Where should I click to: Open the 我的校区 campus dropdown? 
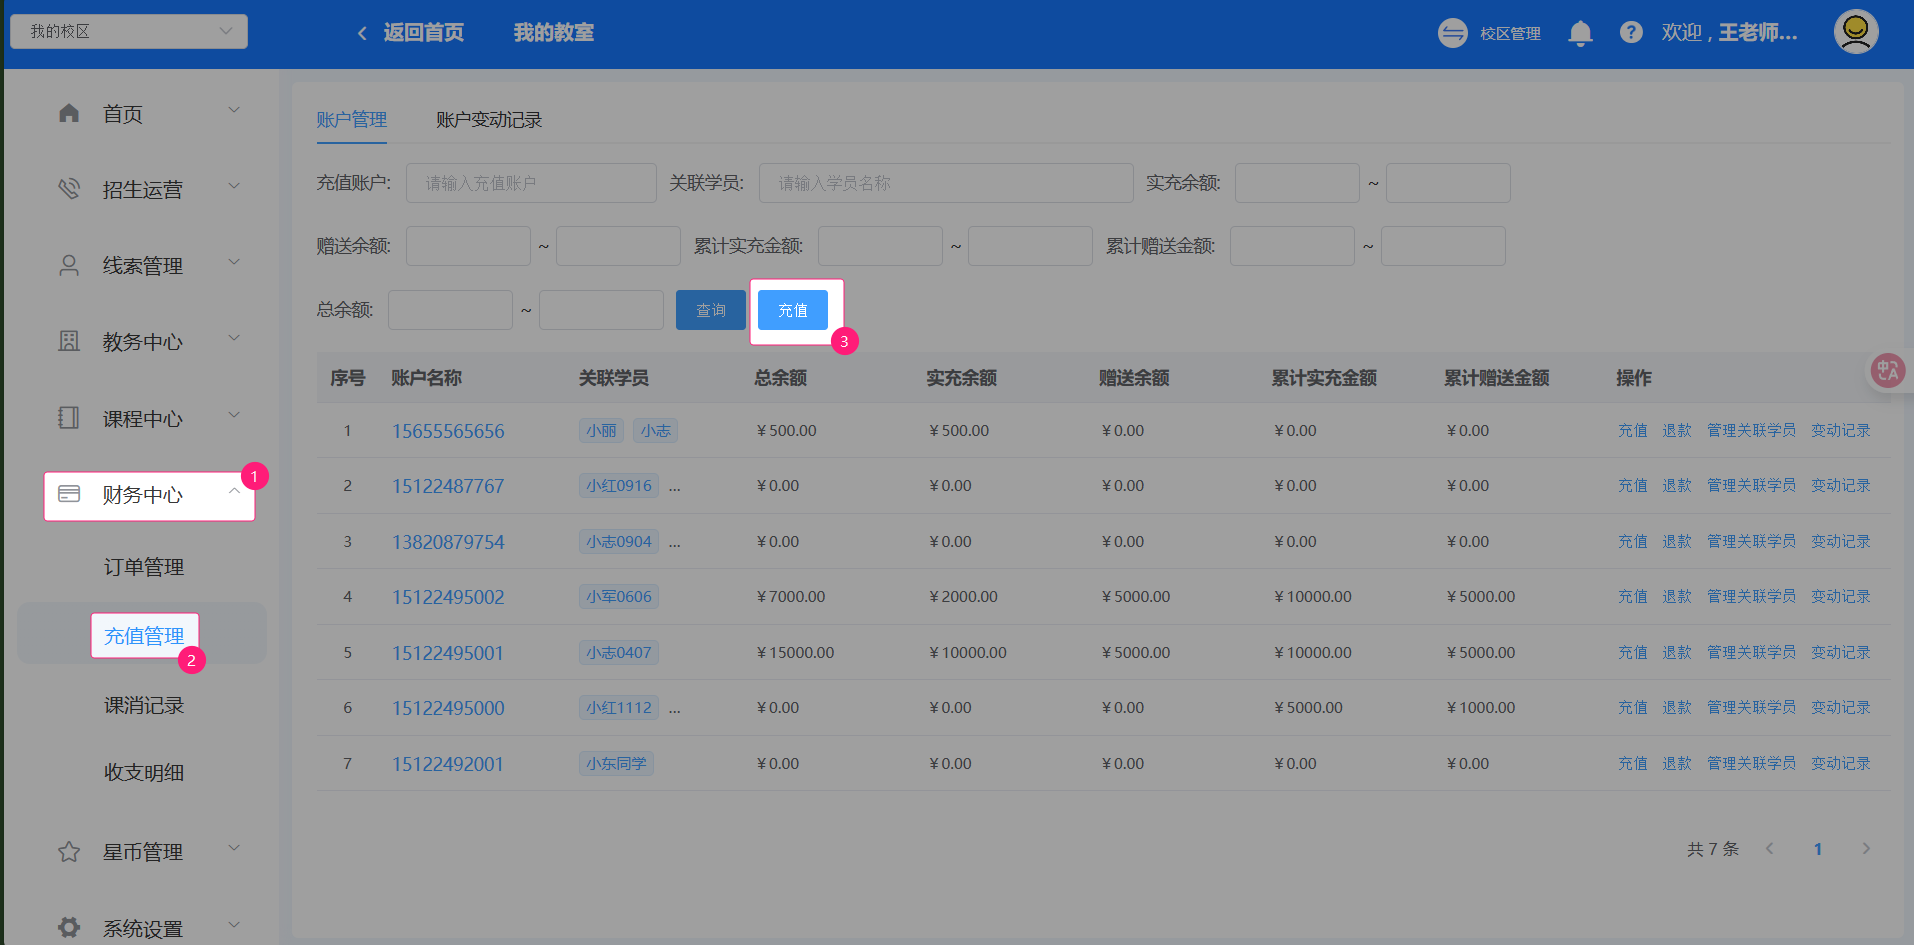point(129,31)
